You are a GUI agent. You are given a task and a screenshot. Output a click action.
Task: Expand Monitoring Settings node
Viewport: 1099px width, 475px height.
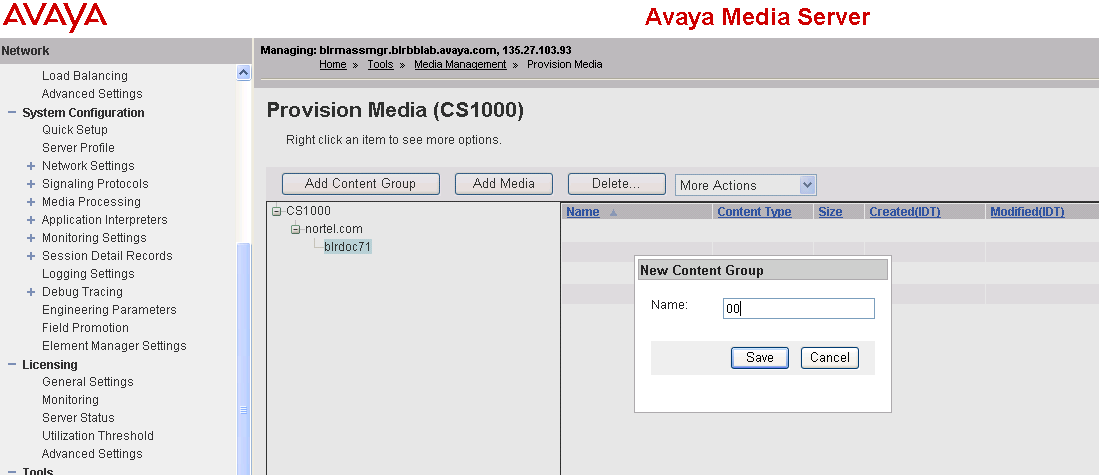point(31,238)
